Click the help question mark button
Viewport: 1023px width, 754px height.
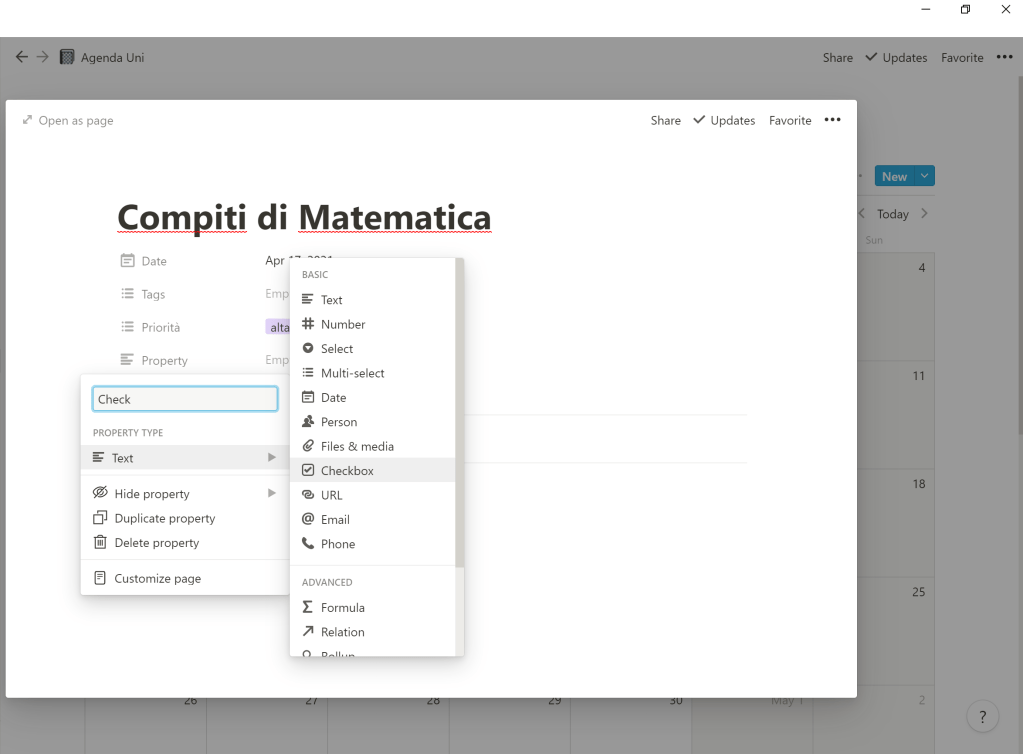pyautogui.click(x=983, y=716)
